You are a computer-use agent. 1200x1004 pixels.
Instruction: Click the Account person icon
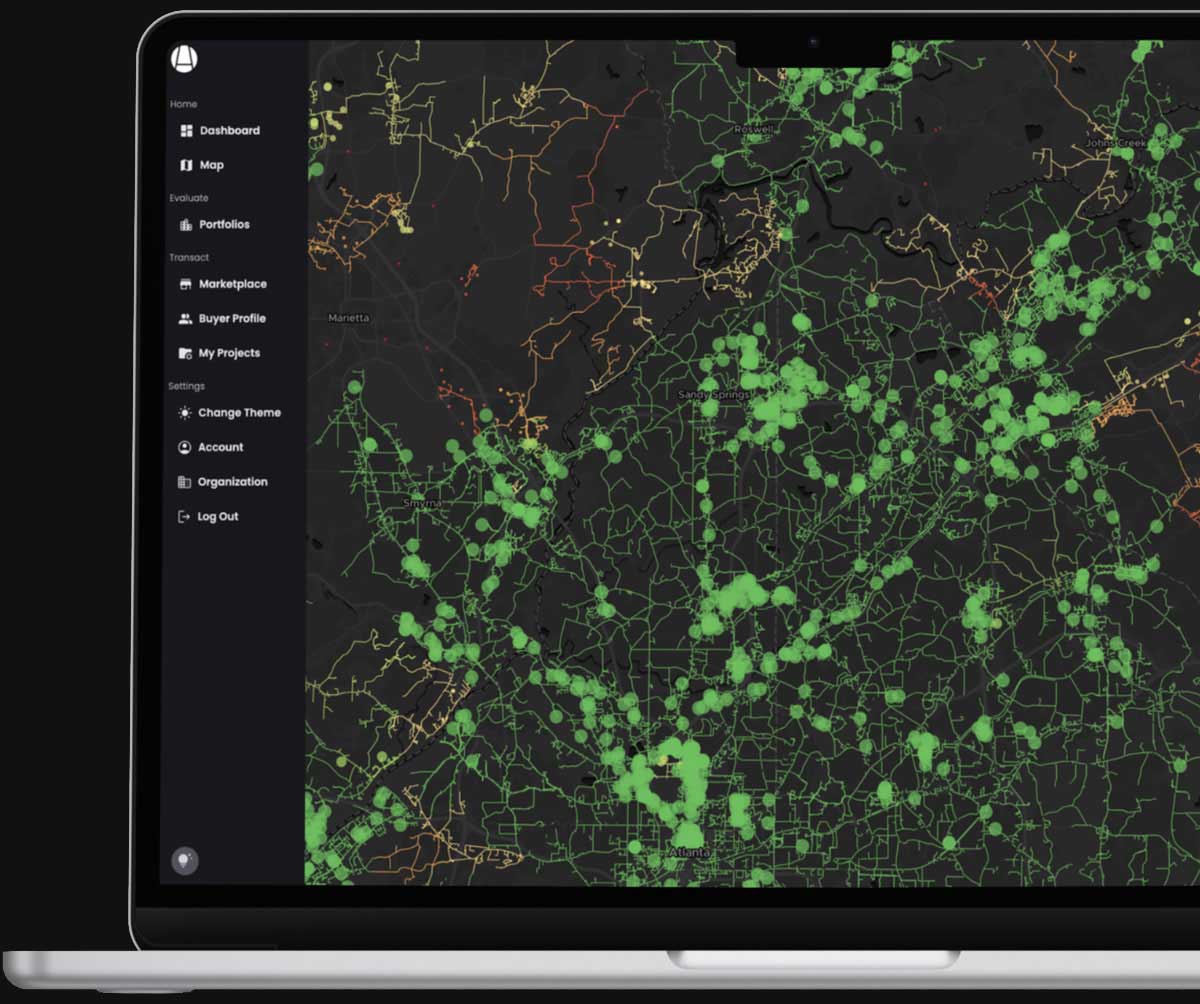[184, 447]
